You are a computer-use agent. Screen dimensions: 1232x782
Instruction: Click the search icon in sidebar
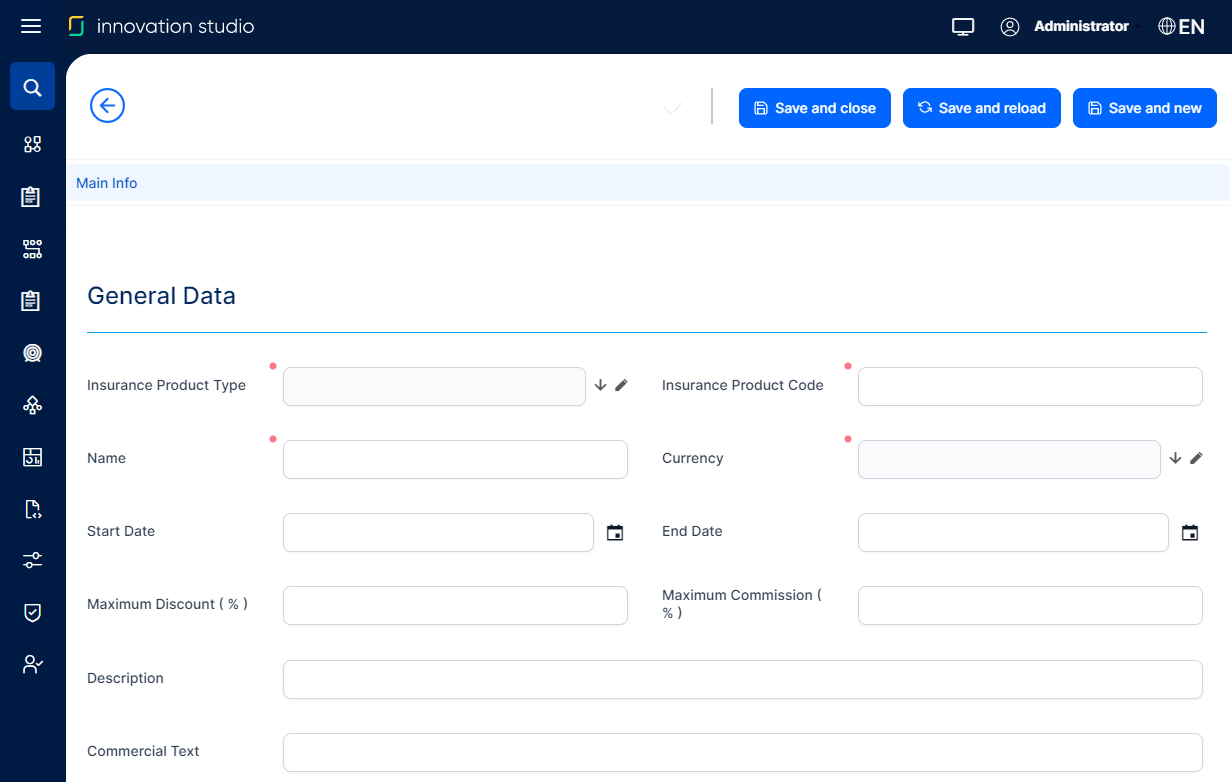[x=32, y=87]
